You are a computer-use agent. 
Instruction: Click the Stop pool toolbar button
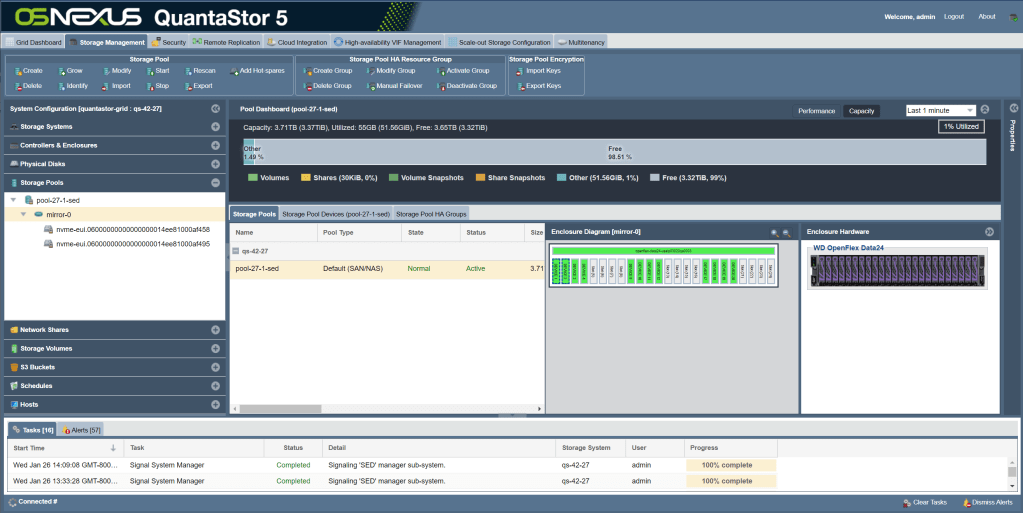(158, 86)
